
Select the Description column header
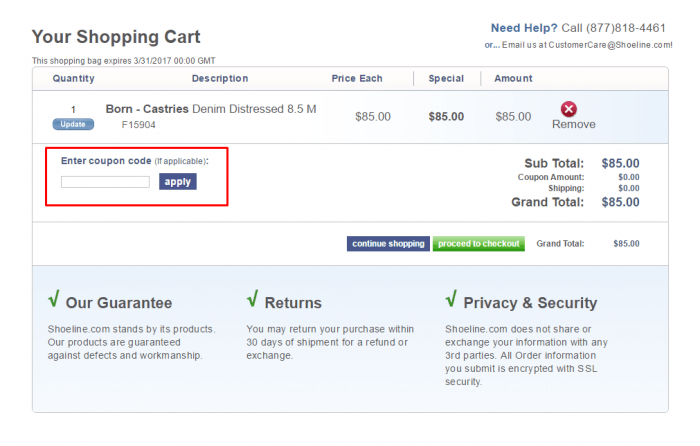point(220,78)
